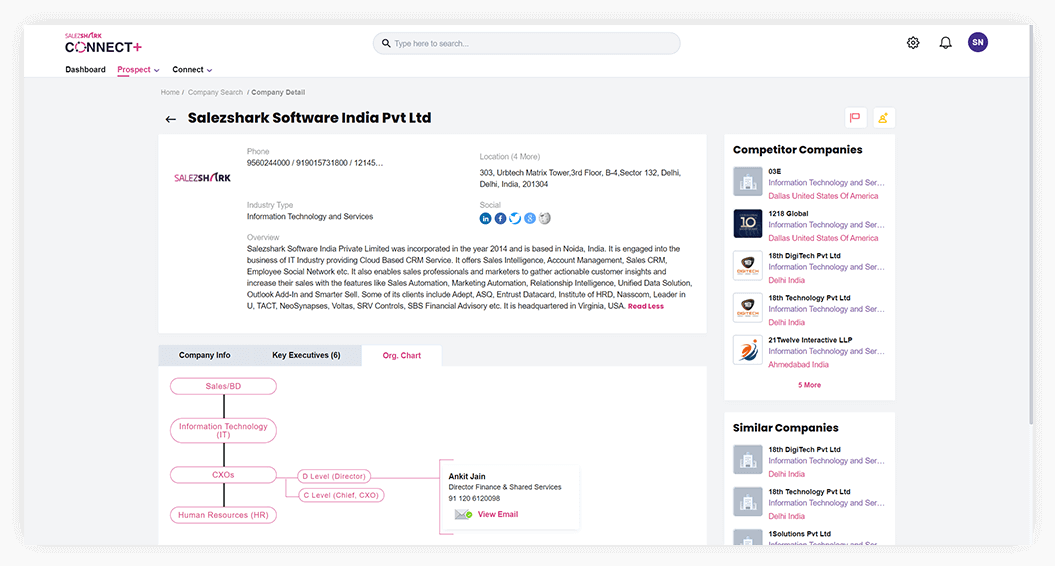Open 21Twelve Interactive LLP company name
The width and height of the screenshot is (1055, 566).
point(810,340)
